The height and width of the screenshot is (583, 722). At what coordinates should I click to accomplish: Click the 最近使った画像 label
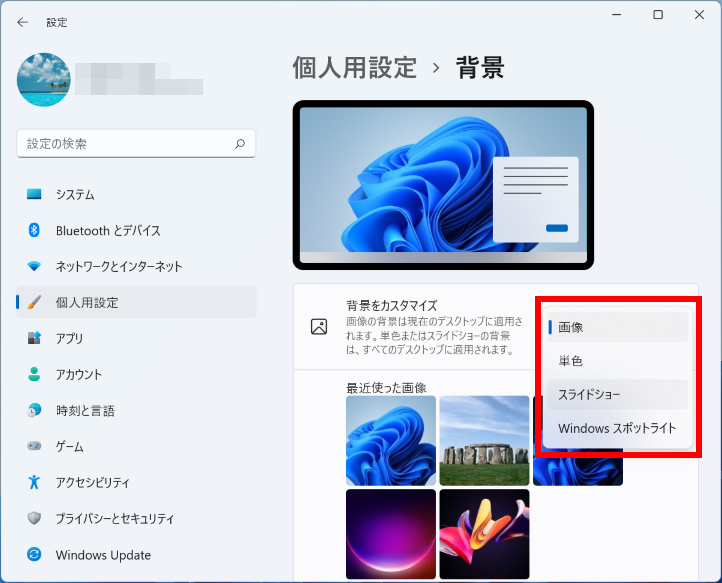[386, 388]
